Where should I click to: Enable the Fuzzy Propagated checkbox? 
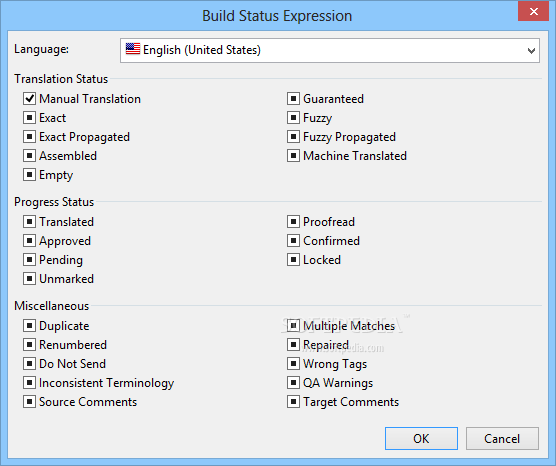(293, 137)
